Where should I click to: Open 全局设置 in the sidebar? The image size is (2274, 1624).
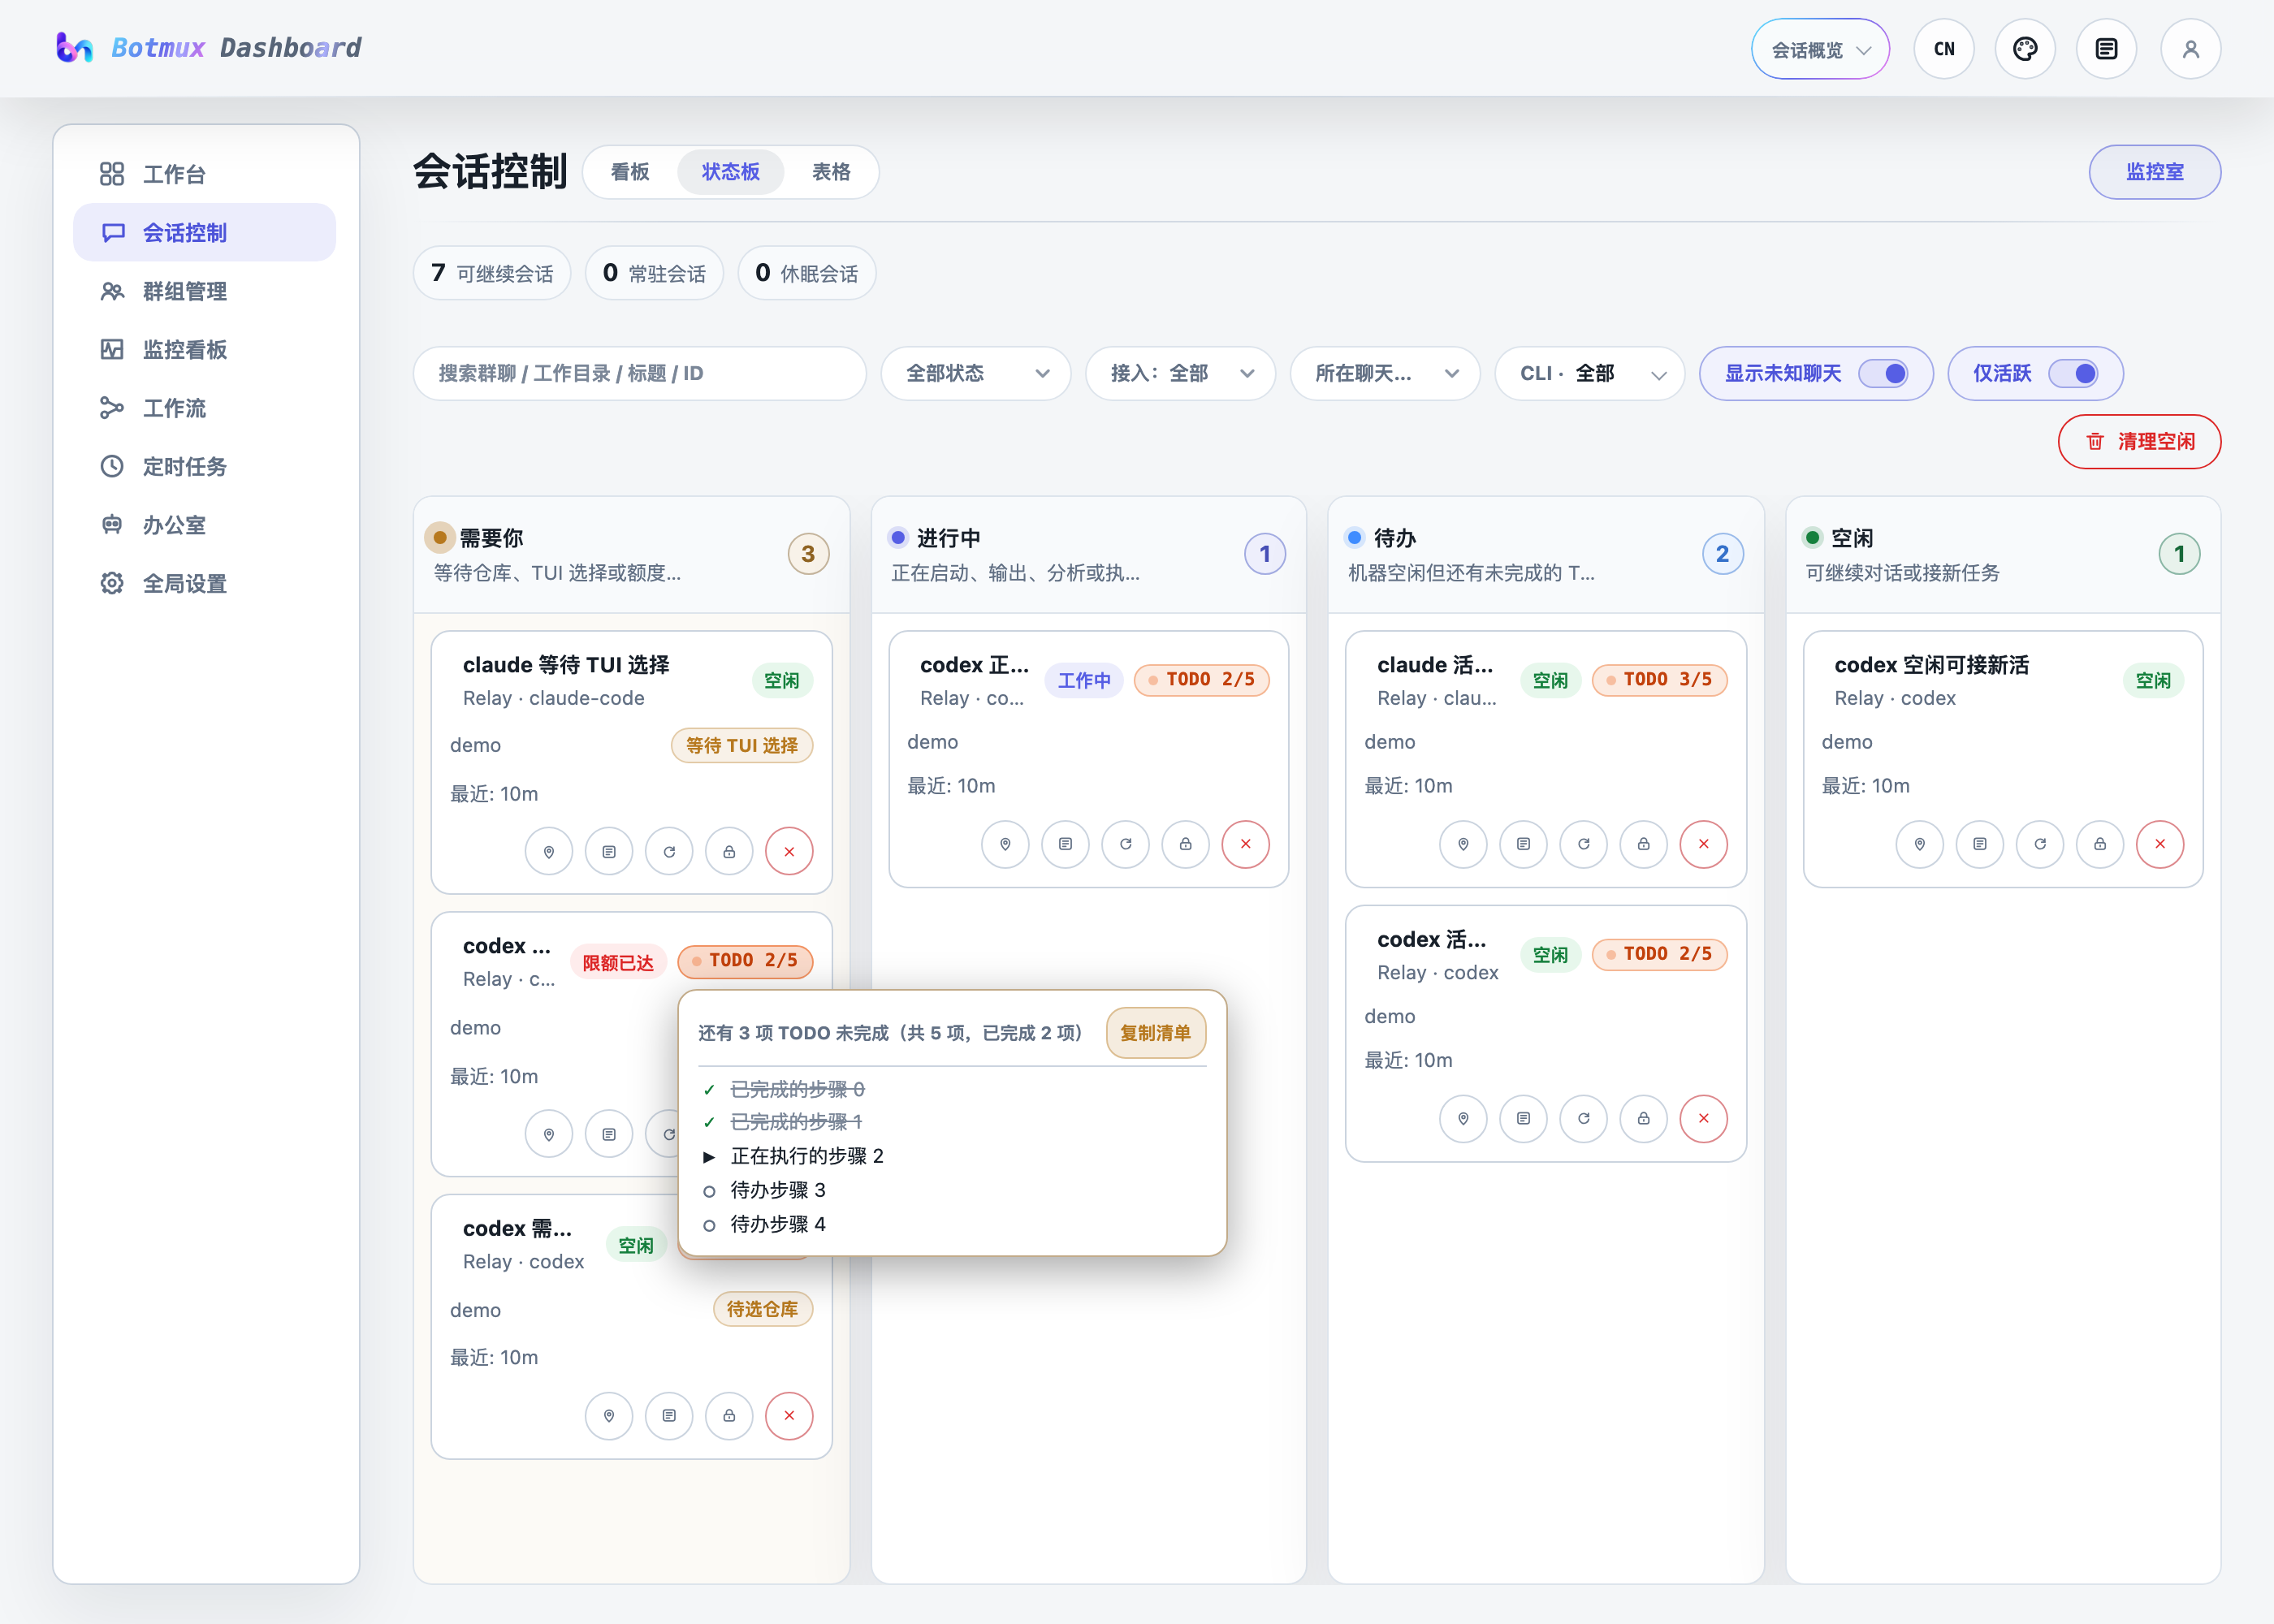tap(204, 583)
